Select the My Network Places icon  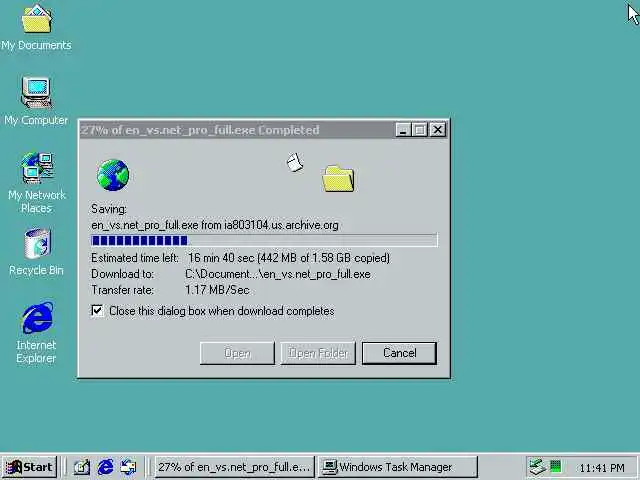coord(37,183)
